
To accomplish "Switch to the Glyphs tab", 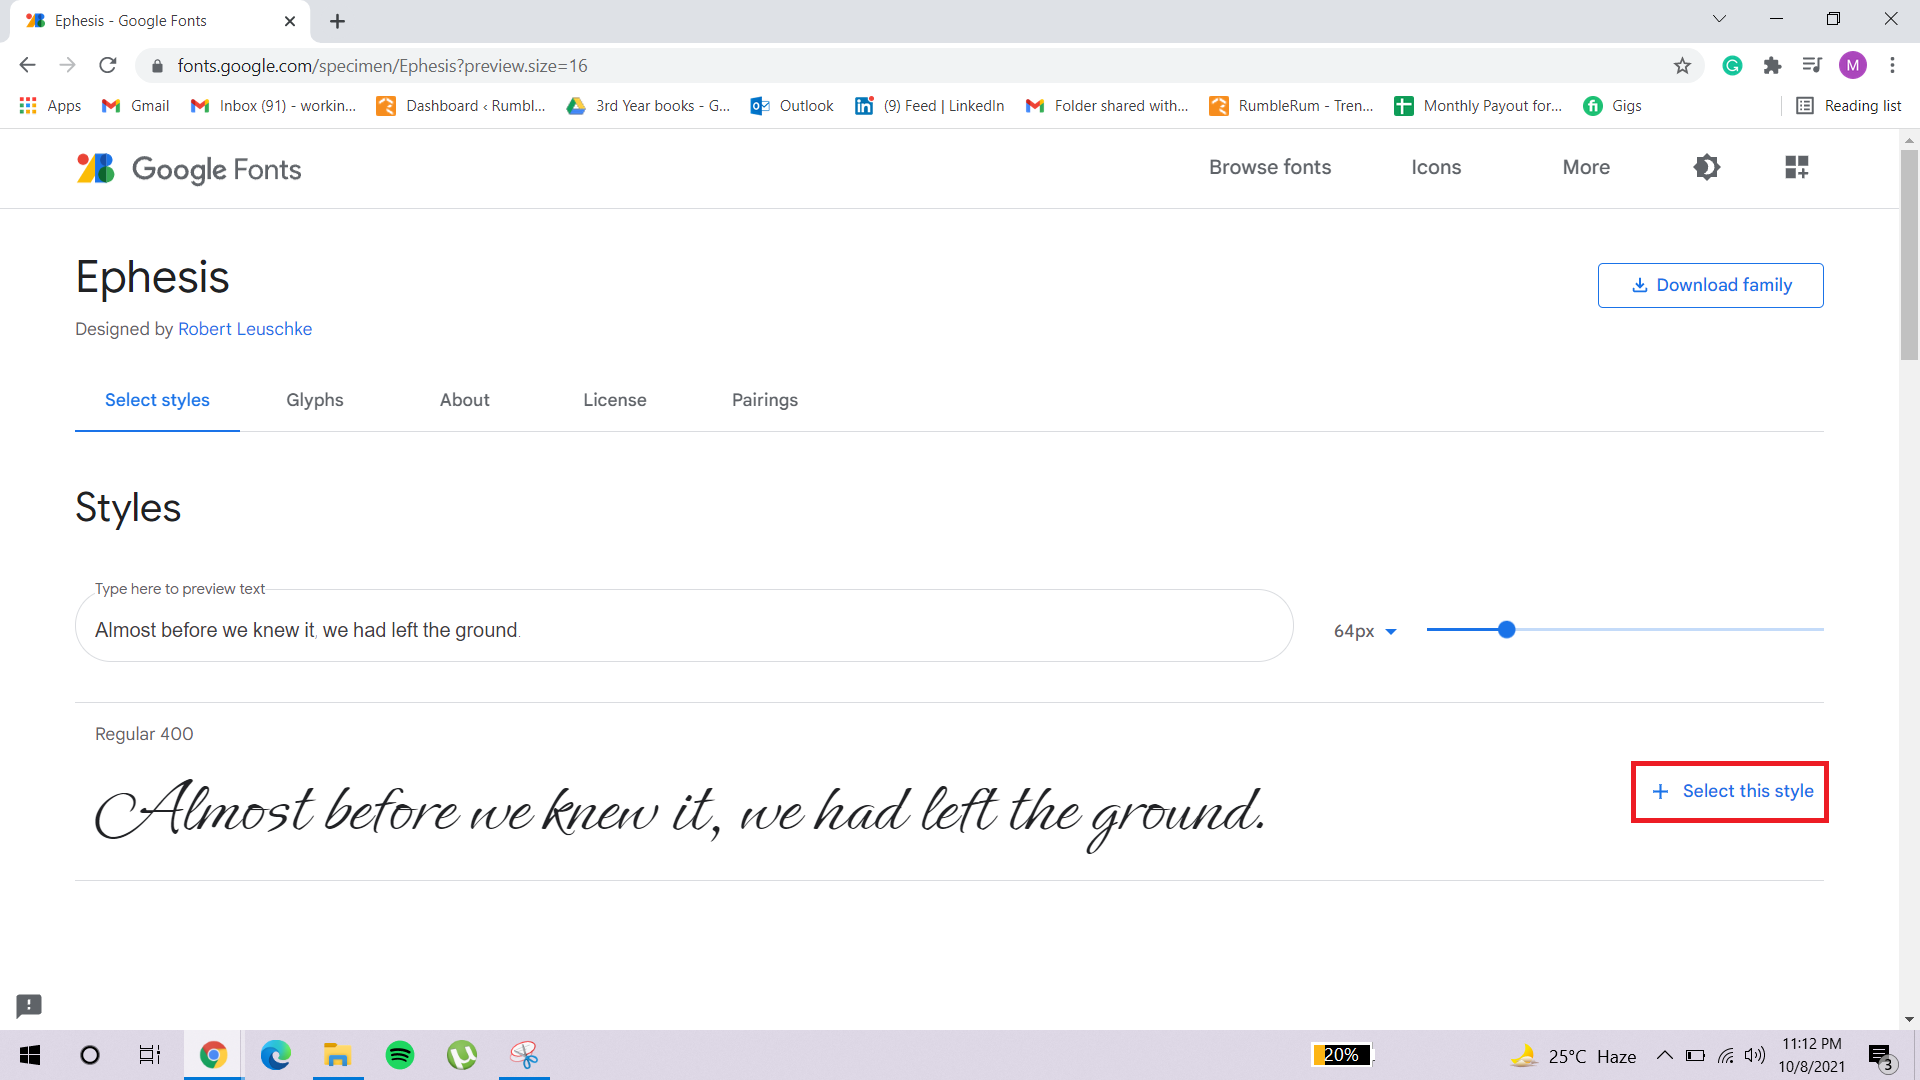I will pyautogui.click(x=315, y=400).
